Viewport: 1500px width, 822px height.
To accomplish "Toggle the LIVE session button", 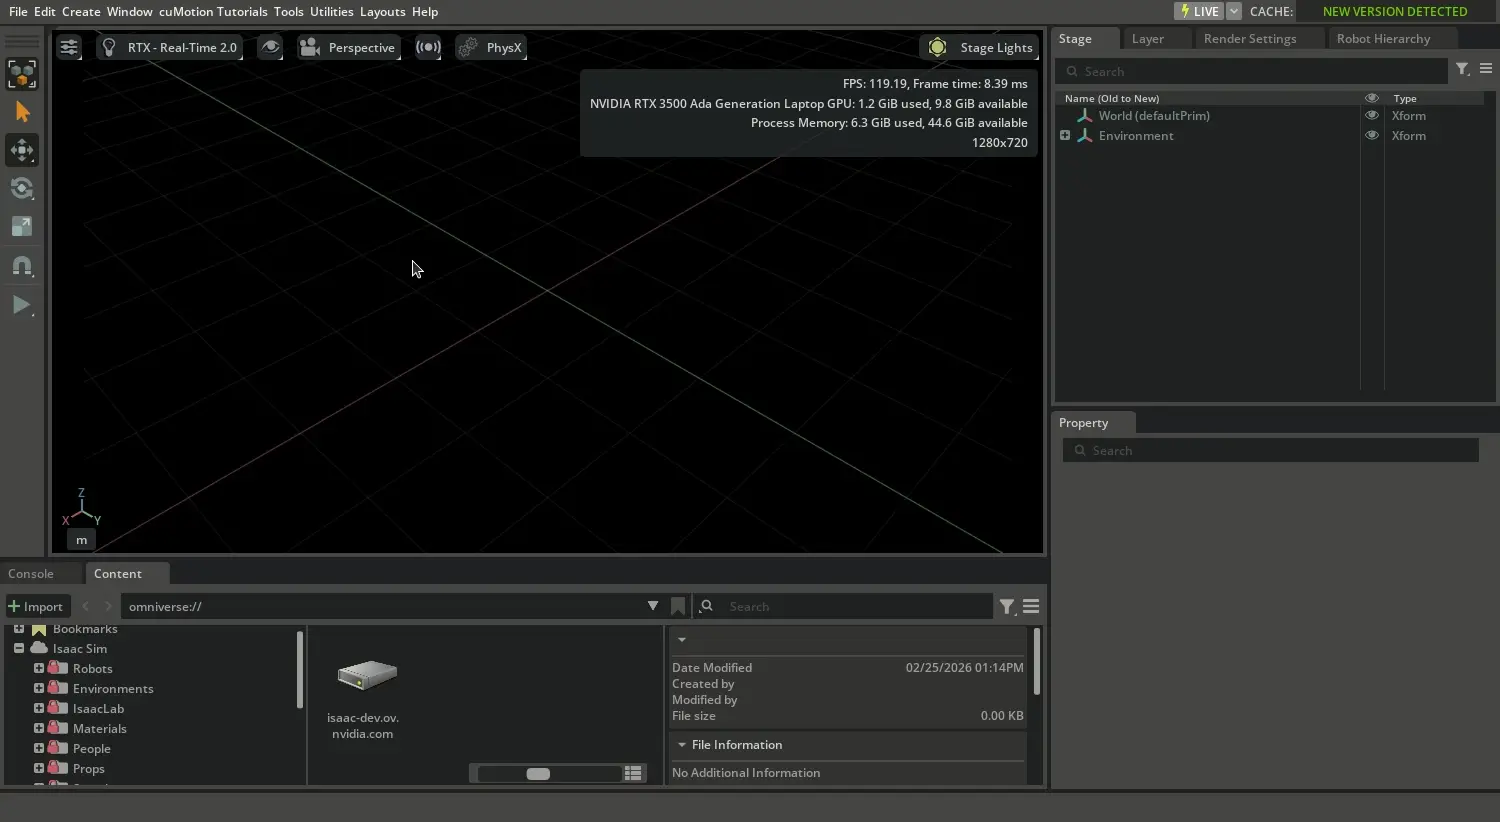I will (1199, 11).
